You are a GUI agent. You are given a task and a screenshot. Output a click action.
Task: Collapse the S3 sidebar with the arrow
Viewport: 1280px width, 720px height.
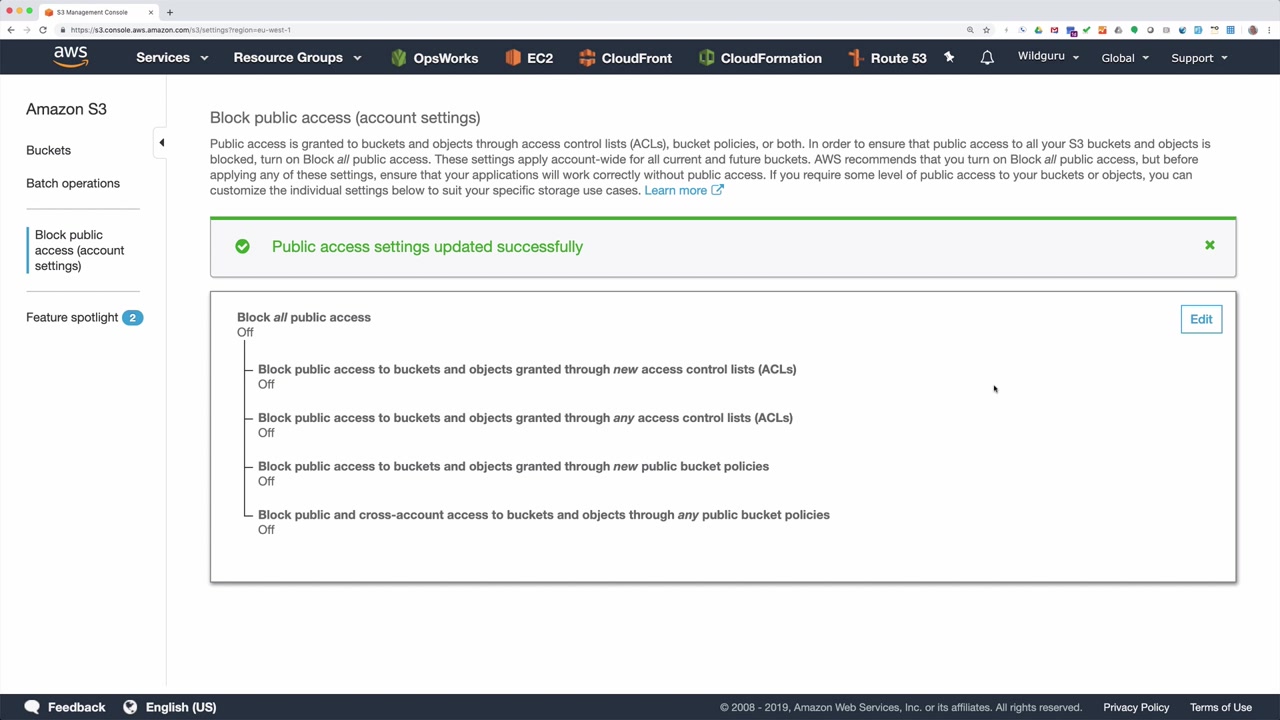[x=161, y=143]
